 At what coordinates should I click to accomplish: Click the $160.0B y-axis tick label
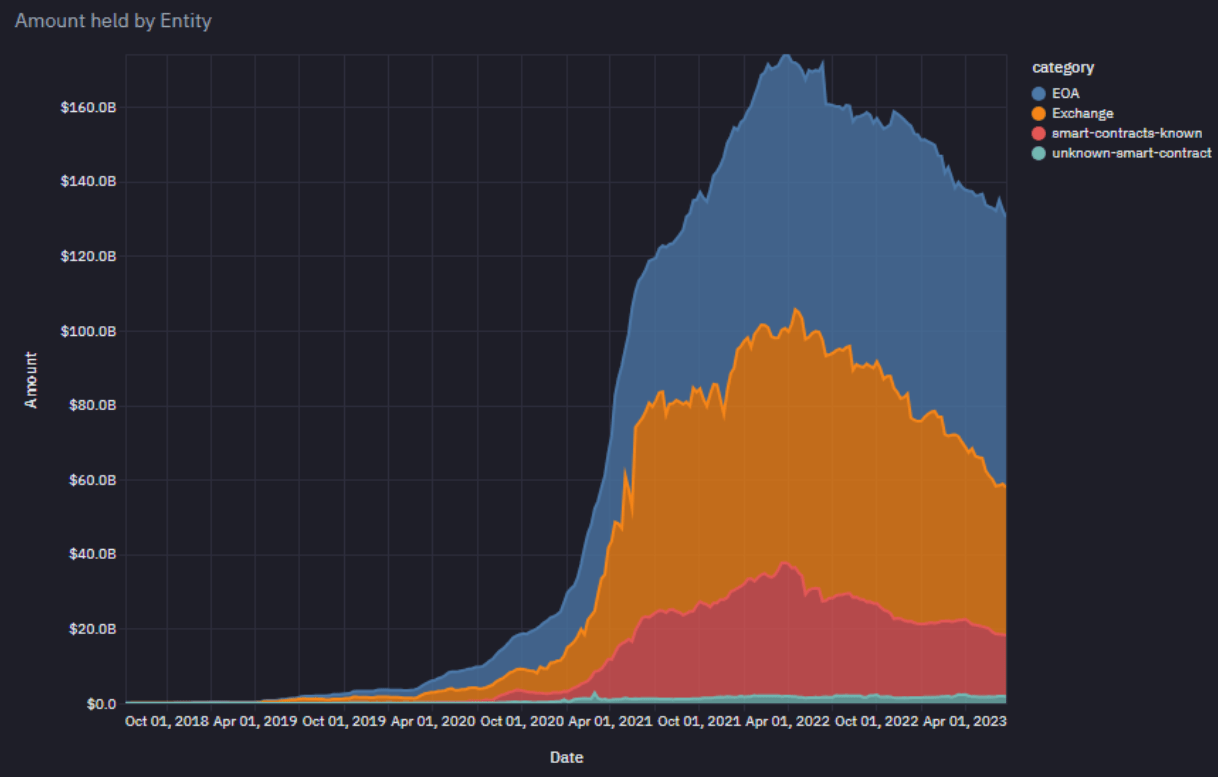(x=86, y=107)
